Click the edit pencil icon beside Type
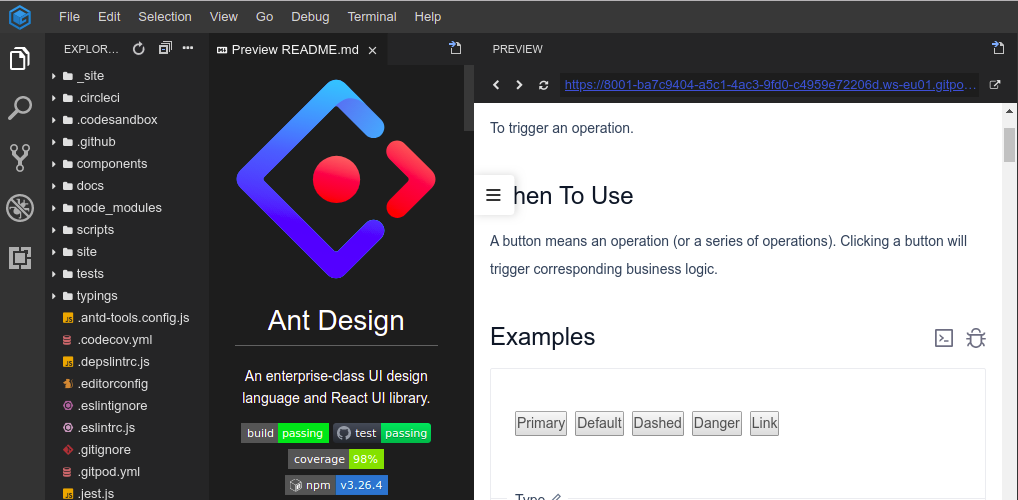The image size is (1018, 500). click(556, 497)
